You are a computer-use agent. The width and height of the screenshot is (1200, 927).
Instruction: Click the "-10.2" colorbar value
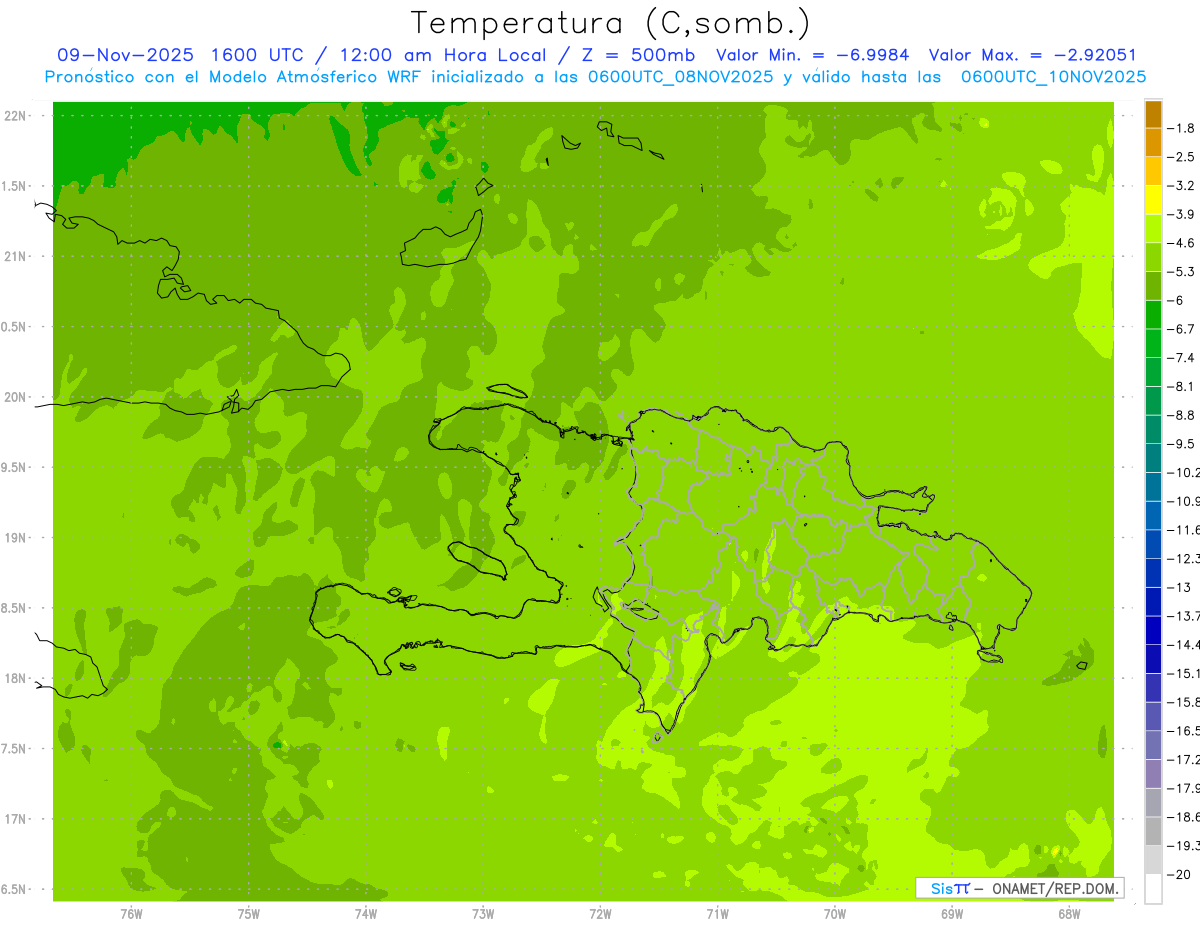(x=1184, y=472)
